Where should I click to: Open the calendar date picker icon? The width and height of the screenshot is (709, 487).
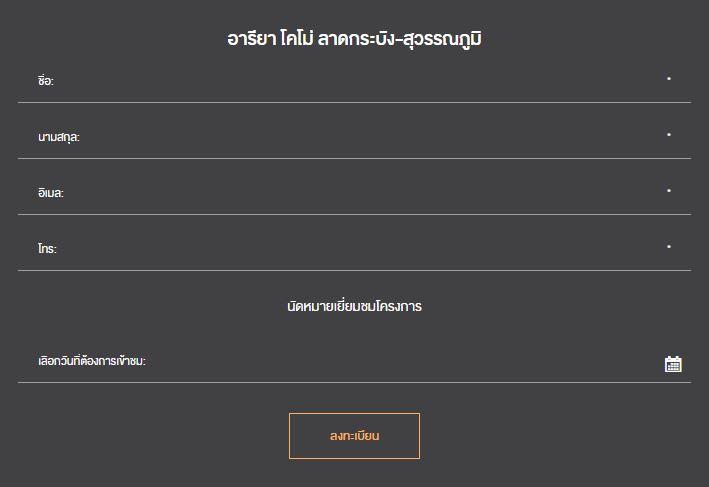(673, 364)
